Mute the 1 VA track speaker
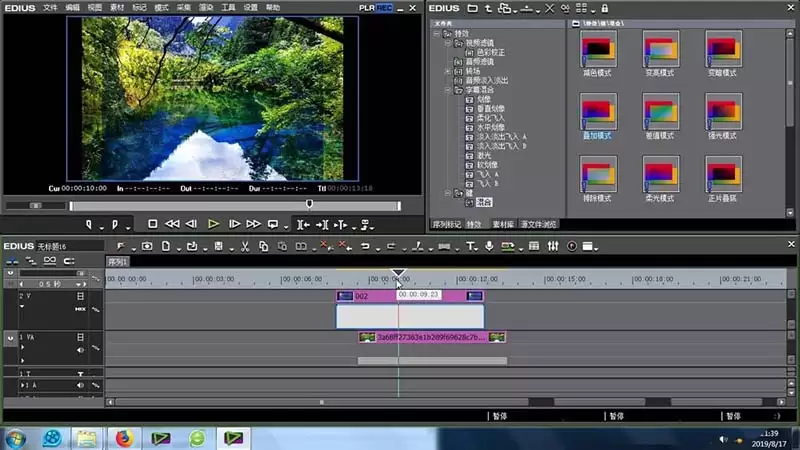 (x=80, y=350)
